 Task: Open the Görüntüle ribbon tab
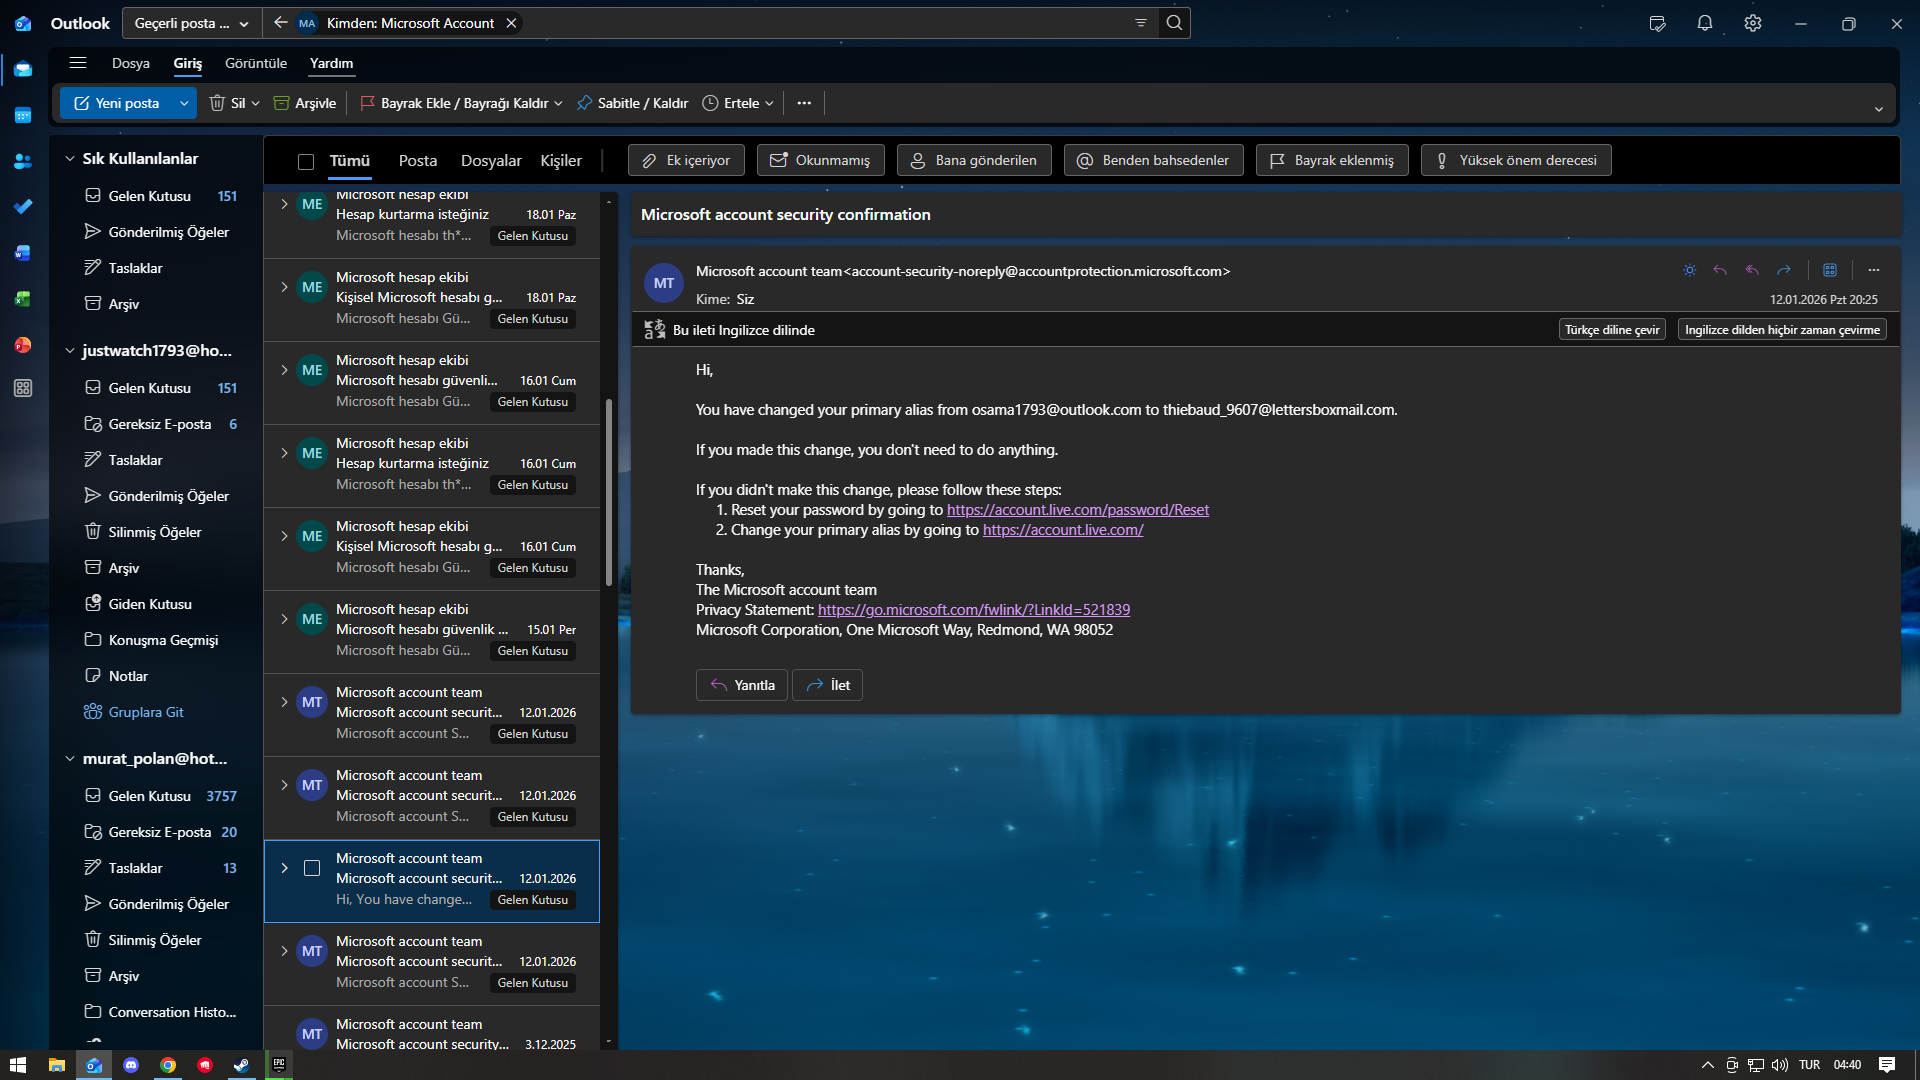point(256,63)
